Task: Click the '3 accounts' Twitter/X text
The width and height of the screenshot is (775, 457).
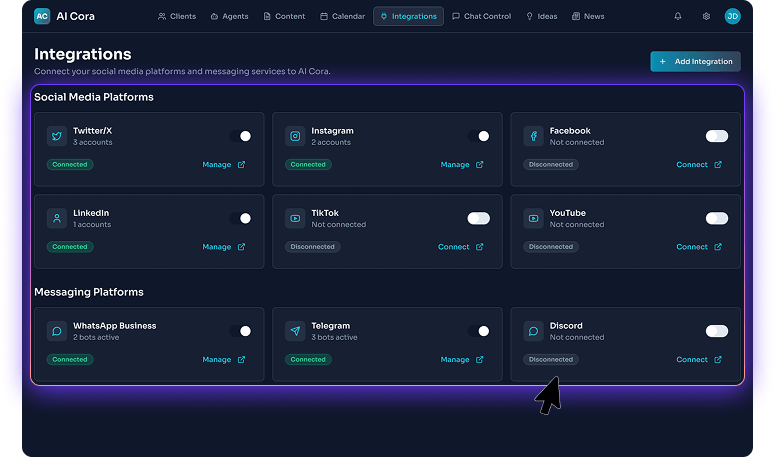Action: click(x=93, y=142)
